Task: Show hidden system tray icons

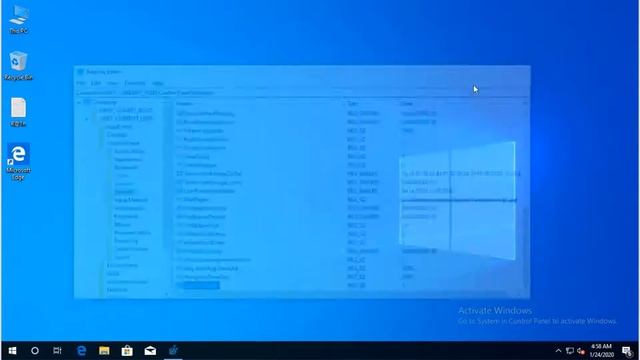Action: (558, 351)
